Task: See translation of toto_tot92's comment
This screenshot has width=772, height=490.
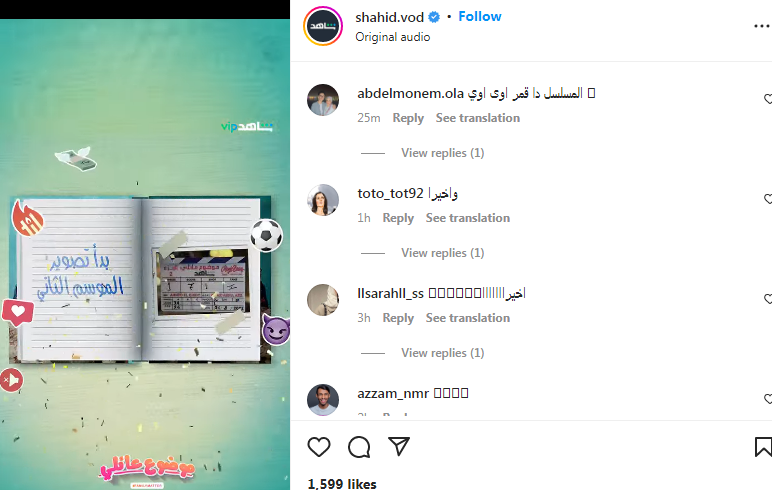Action: pyautogui.click(x=468, y=218)
